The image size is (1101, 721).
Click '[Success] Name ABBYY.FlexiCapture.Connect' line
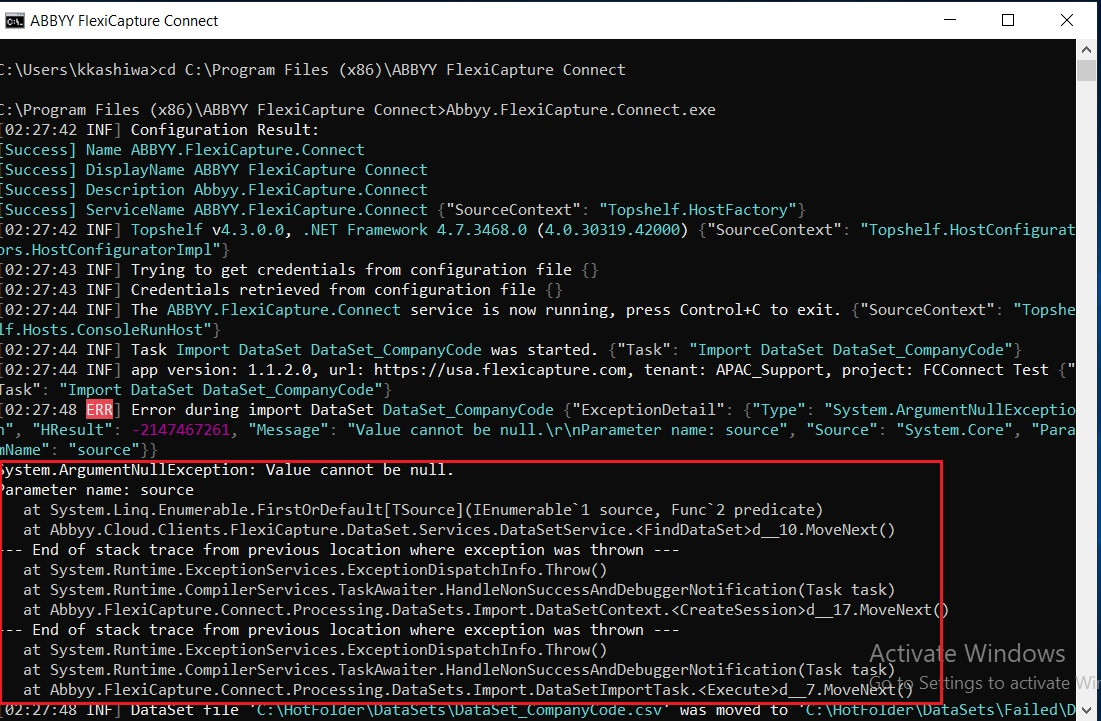click(x=183, y=150)
